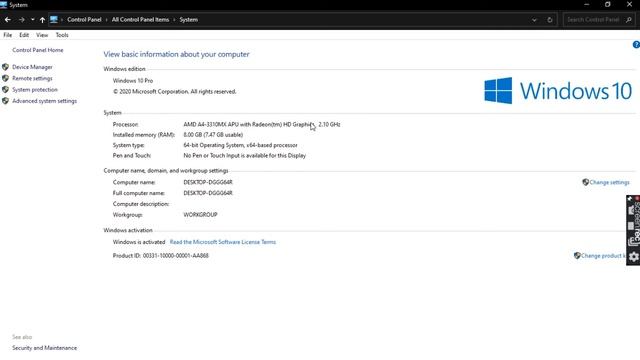Screen dimensions: 640x360
Task: Click the Product ID value text
Action: tap(176, 256)
